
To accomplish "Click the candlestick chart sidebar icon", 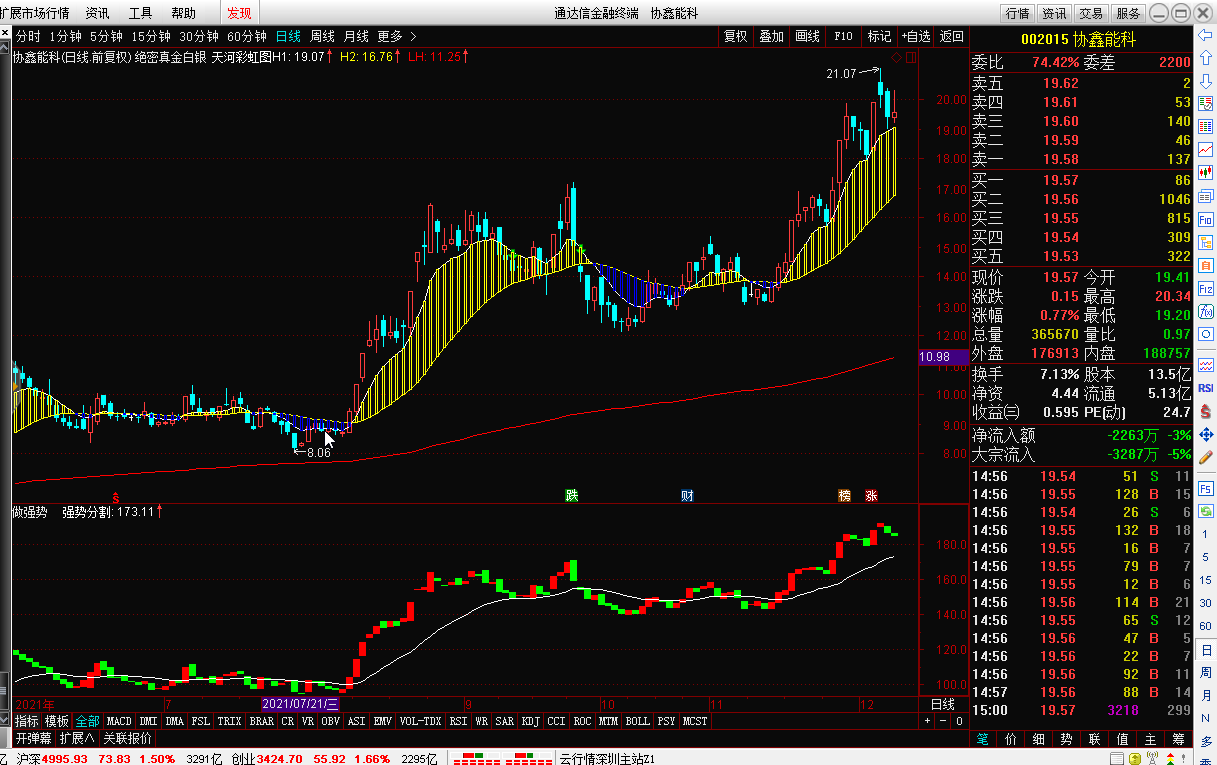I will coord(1206,172).
